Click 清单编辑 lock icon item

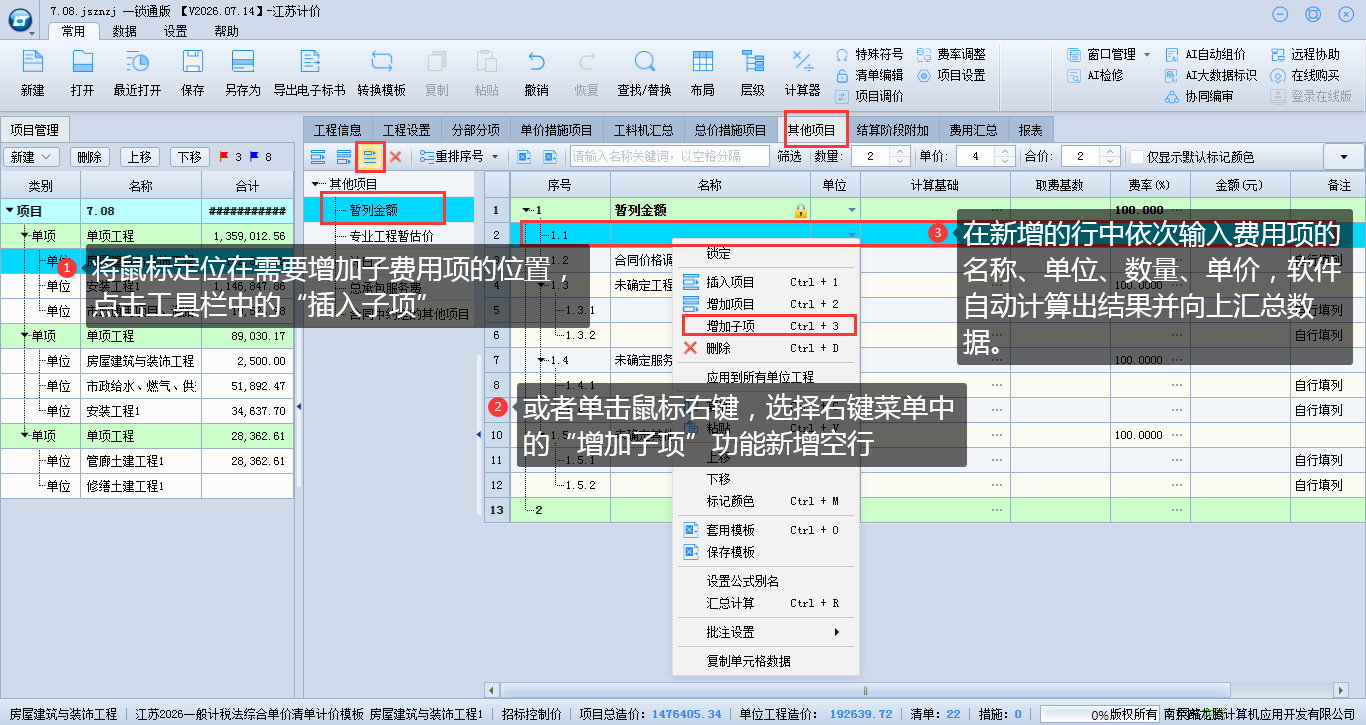click(869, 75)
